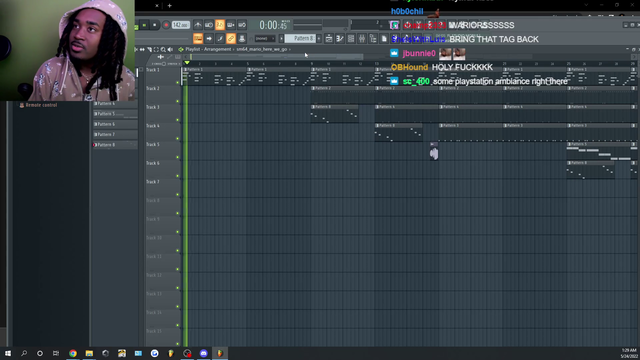Viewport: 640px width, 360px height.
Task: Click the playlist horizontal arrows slip tool
Action: pos(142,49)
